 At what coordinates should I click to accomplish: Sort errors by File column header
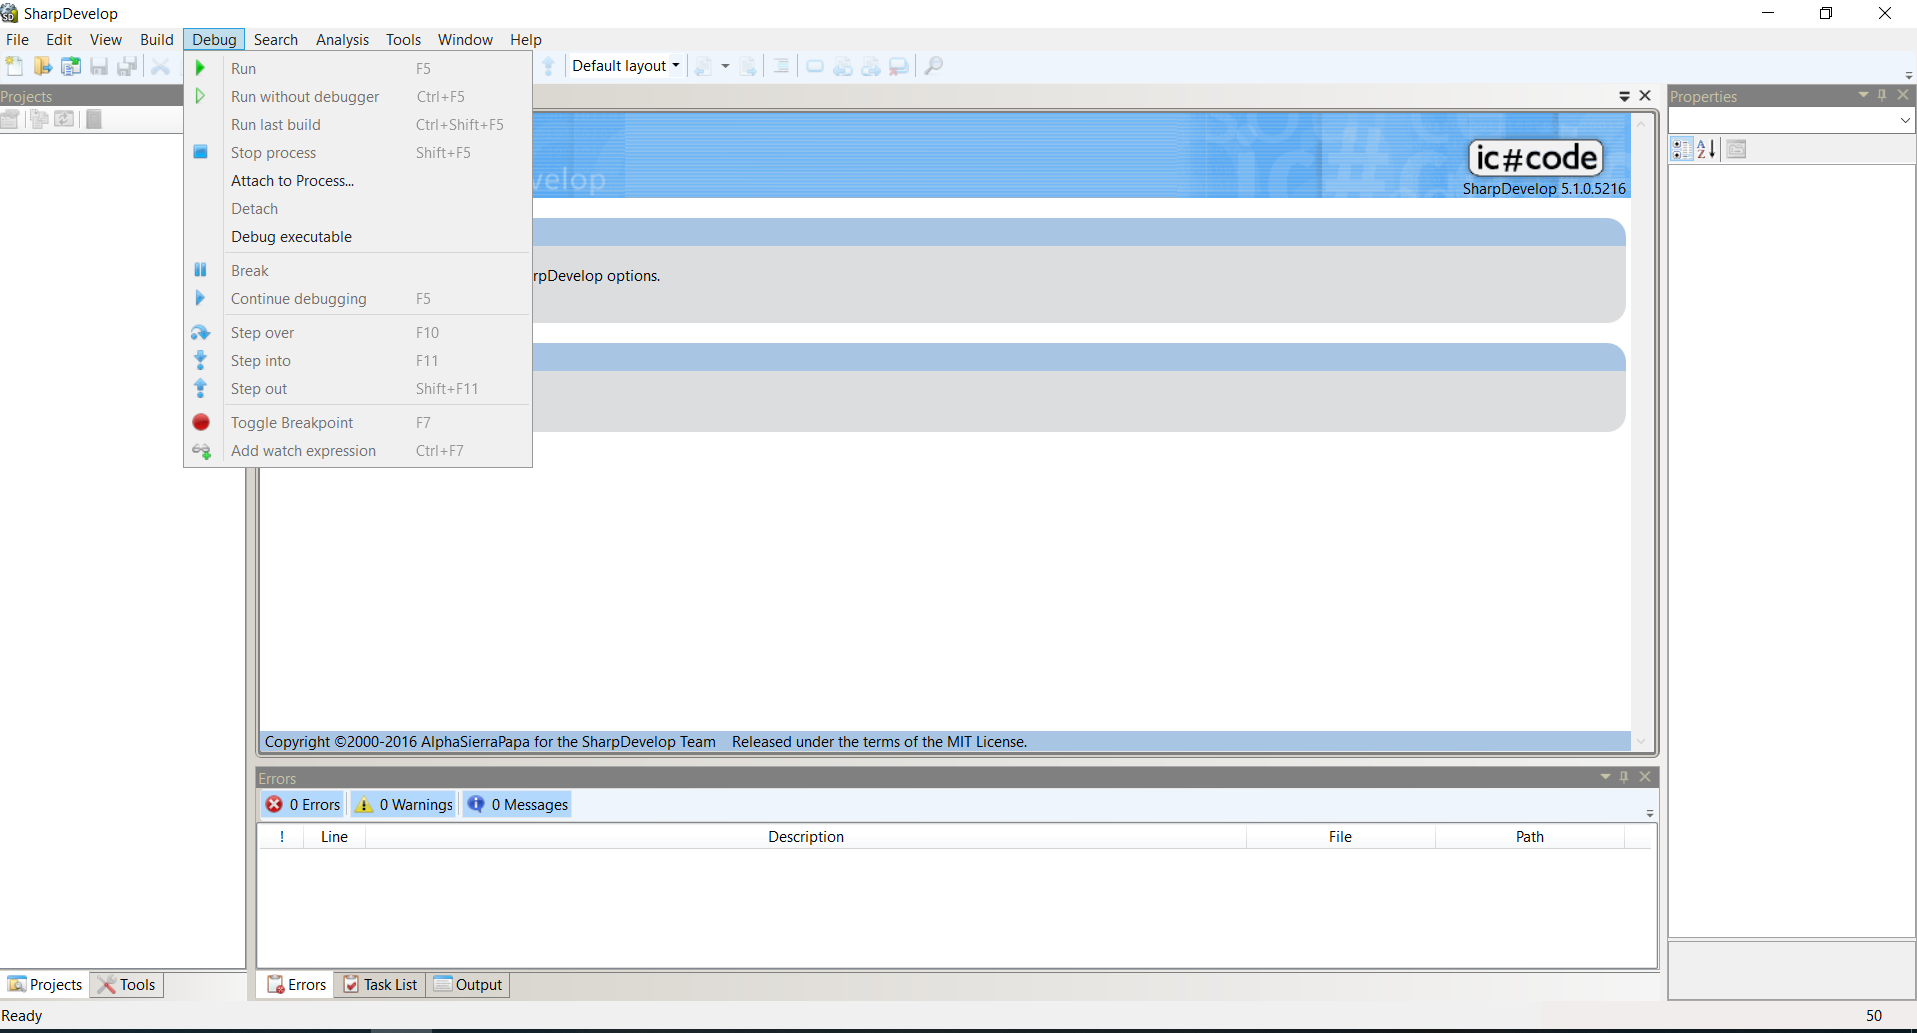tap(1340, 836)
